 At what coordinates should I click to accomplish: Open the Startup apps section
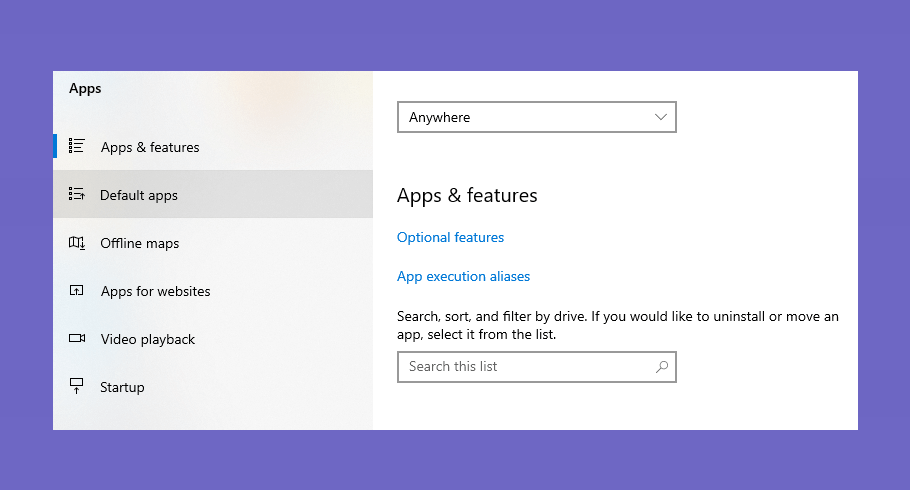tap(213, 387)
